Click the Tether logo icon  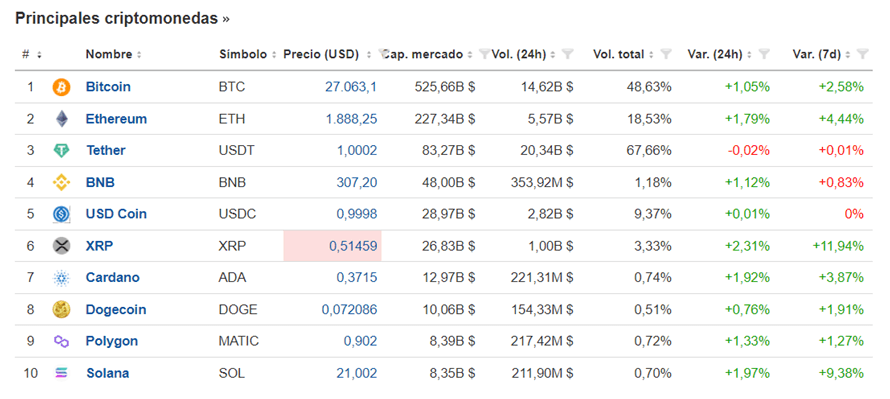tap(61, 151)
